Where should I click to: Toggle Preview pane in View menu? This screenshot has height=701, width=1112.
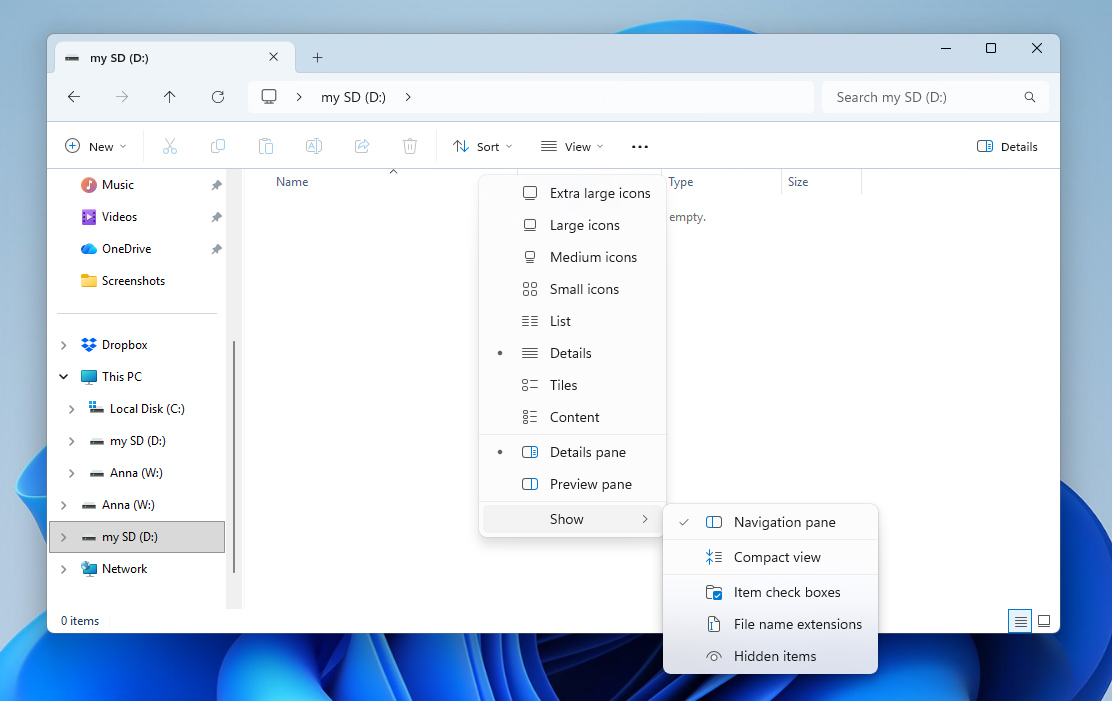pyautogui.click(x=572, y=484)
